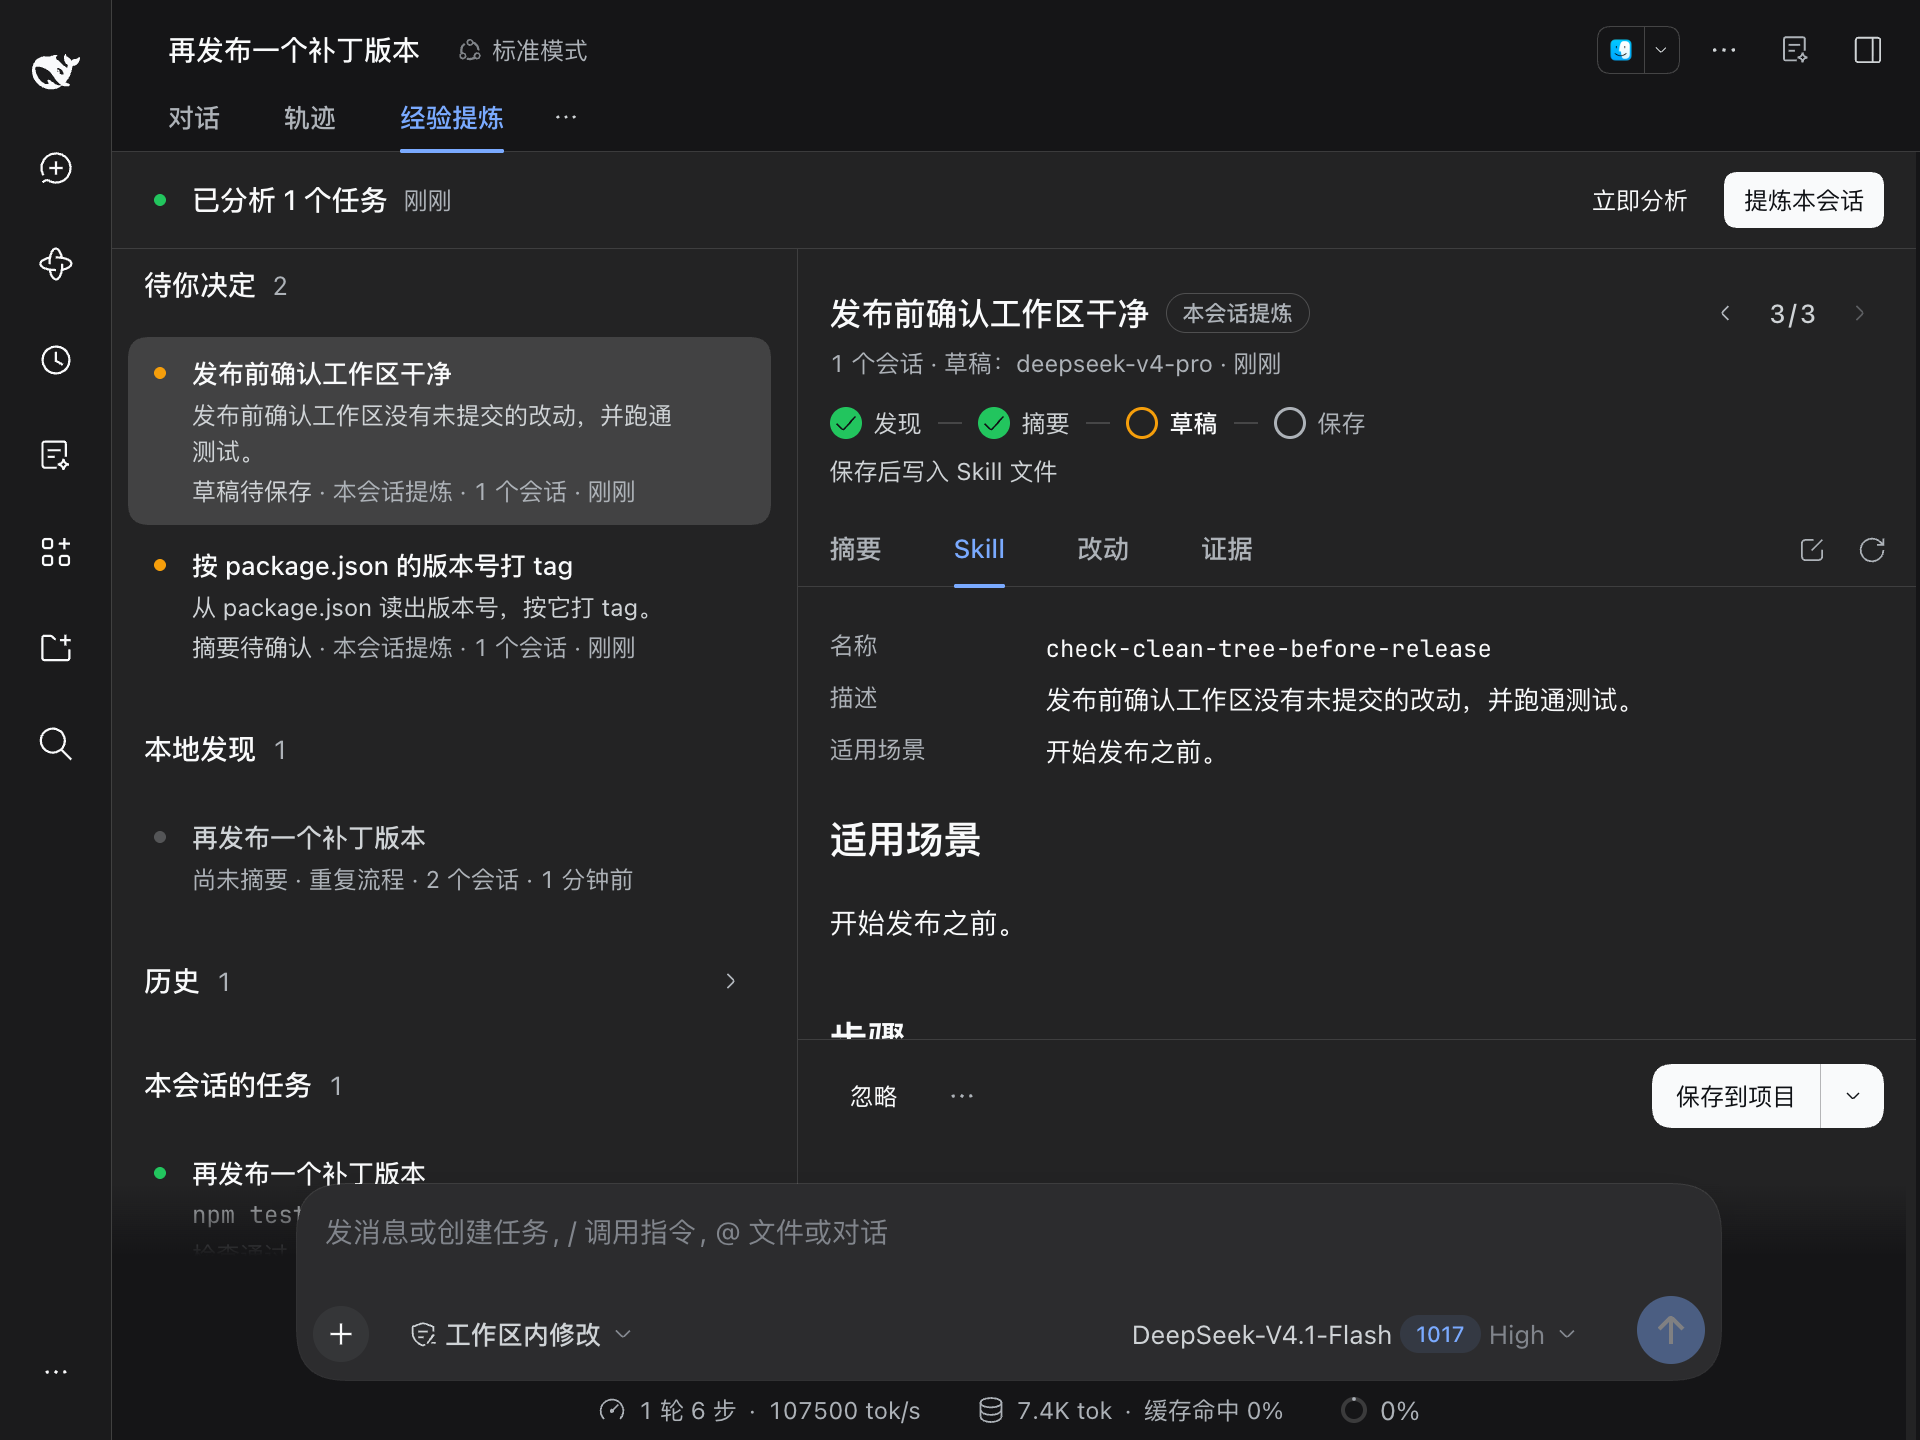Go to the next distilled item
Image resolution: width=1920 pixels, height=1440 pixels.
click(1859, 314)
